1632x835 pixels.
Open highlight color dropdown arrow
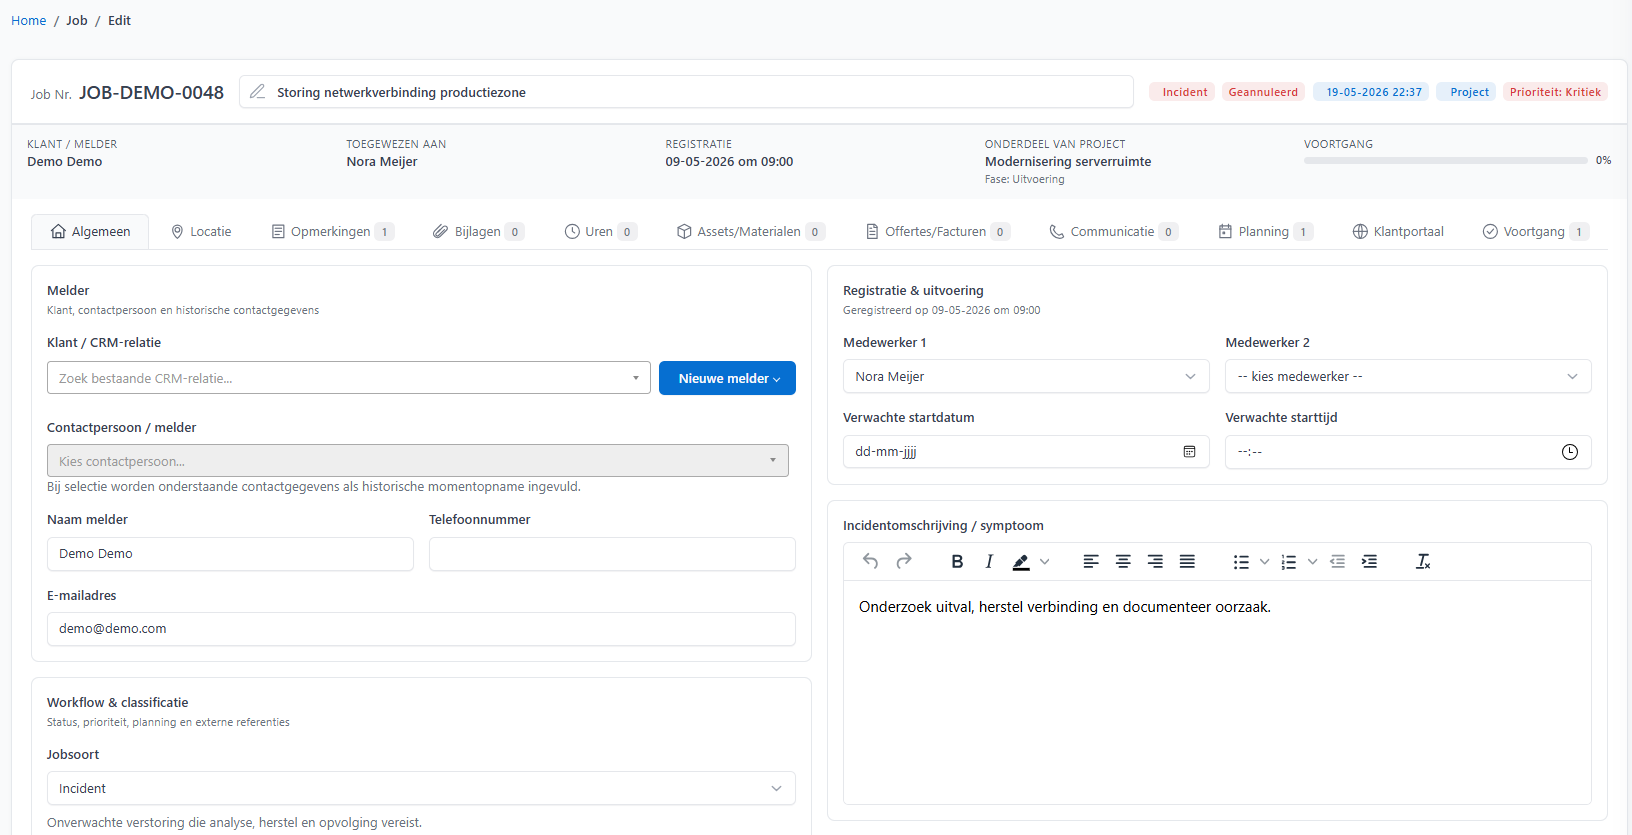pyautogui.click(x=1045, y=562)
